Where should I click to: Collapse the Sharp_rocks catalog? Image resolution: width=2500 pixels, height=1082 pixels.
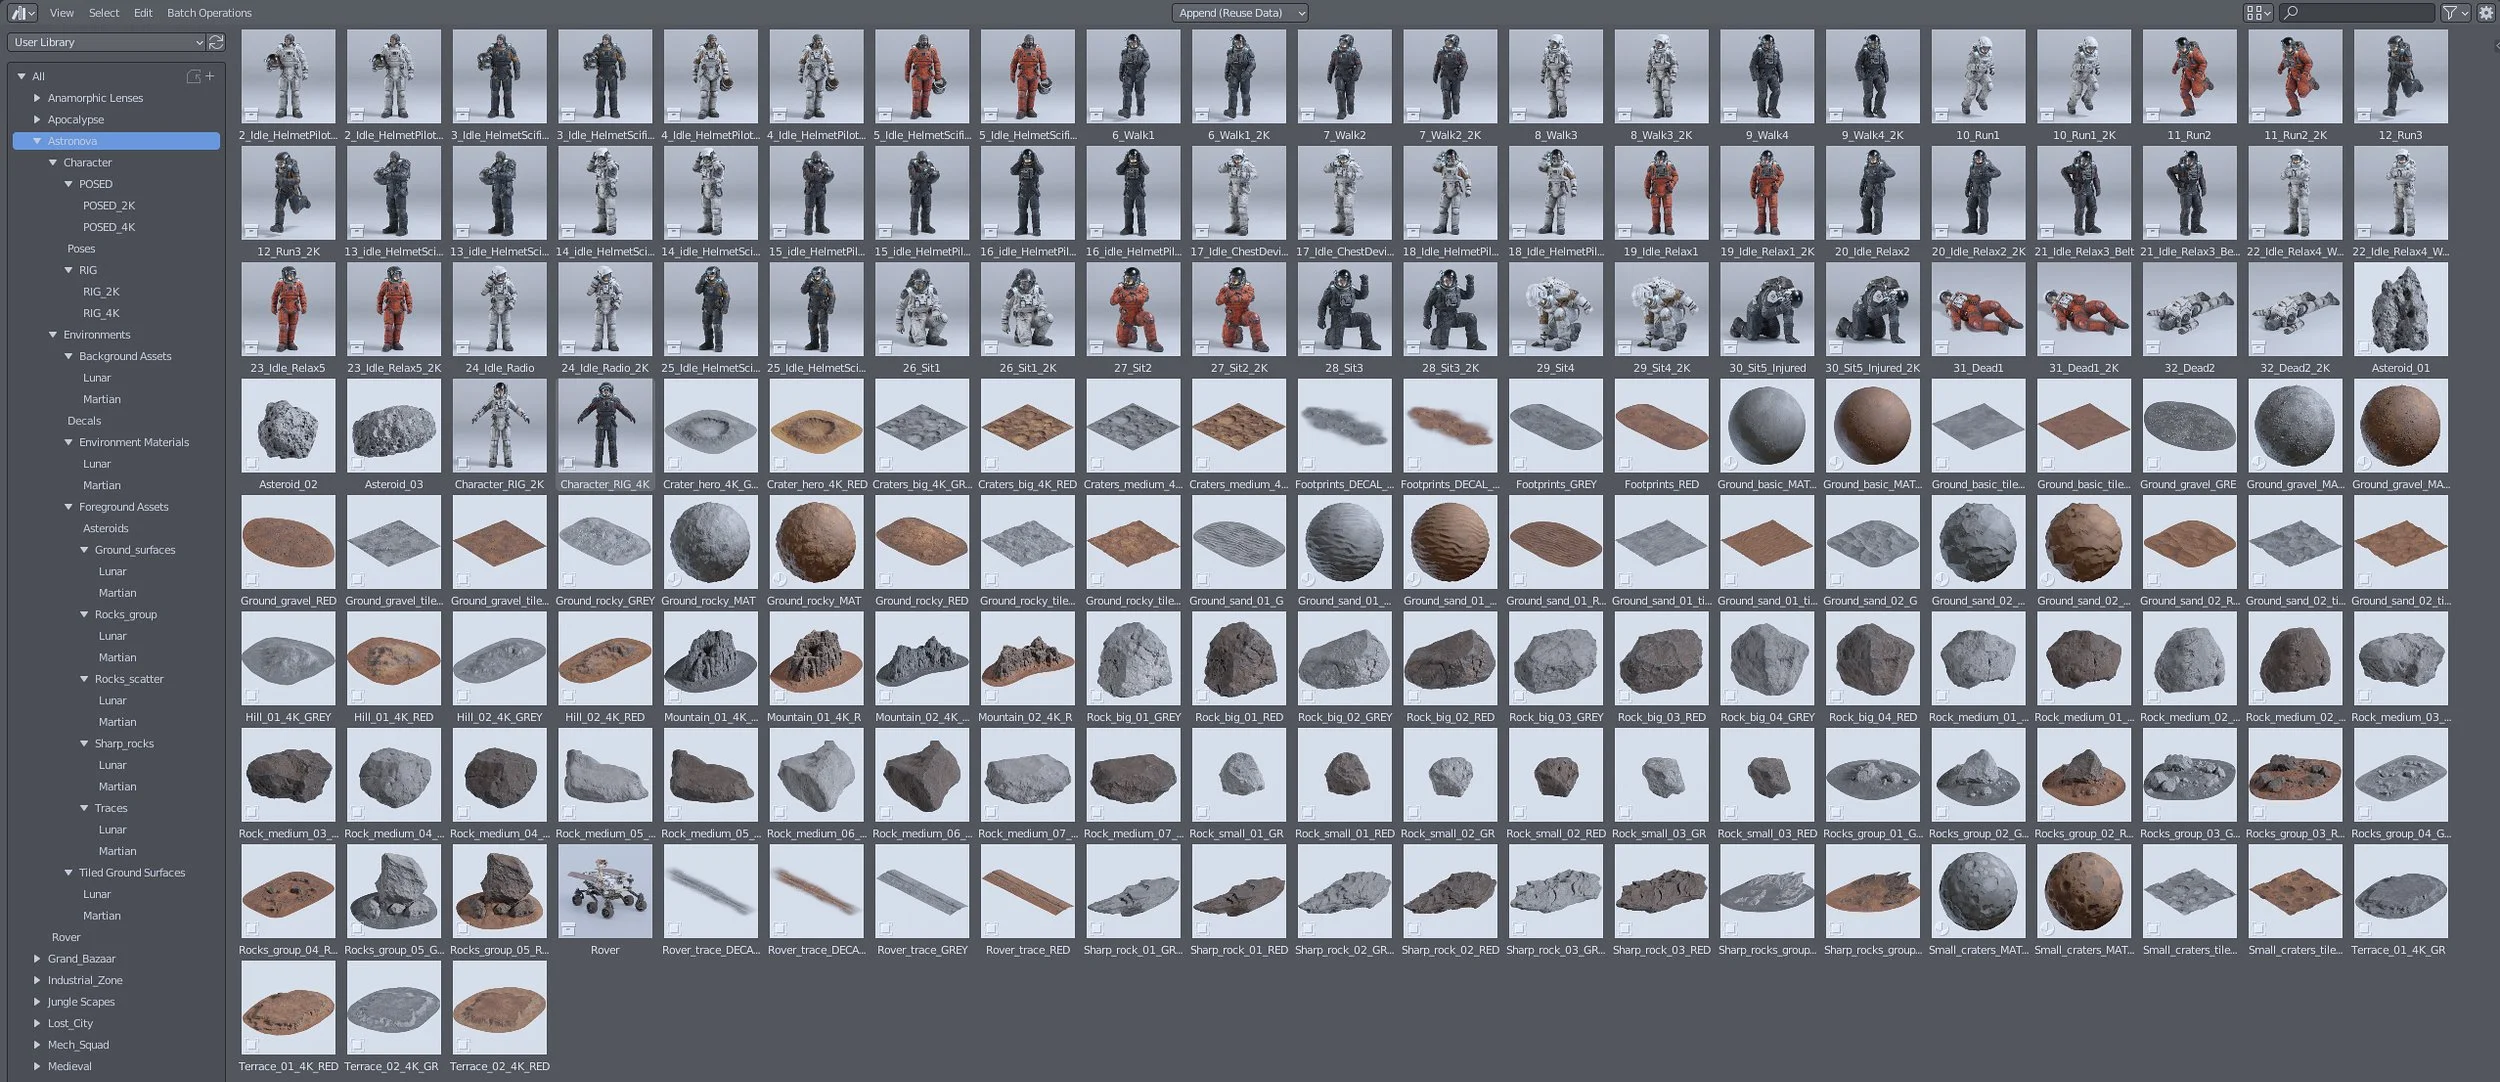click(x=84, y=744)
